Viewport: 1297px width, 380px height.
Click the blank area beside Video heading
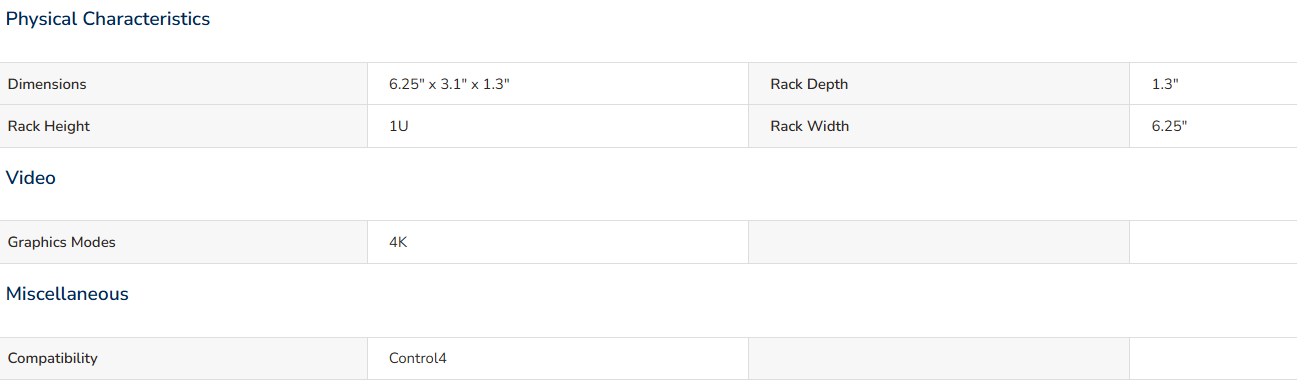(677, 178)
